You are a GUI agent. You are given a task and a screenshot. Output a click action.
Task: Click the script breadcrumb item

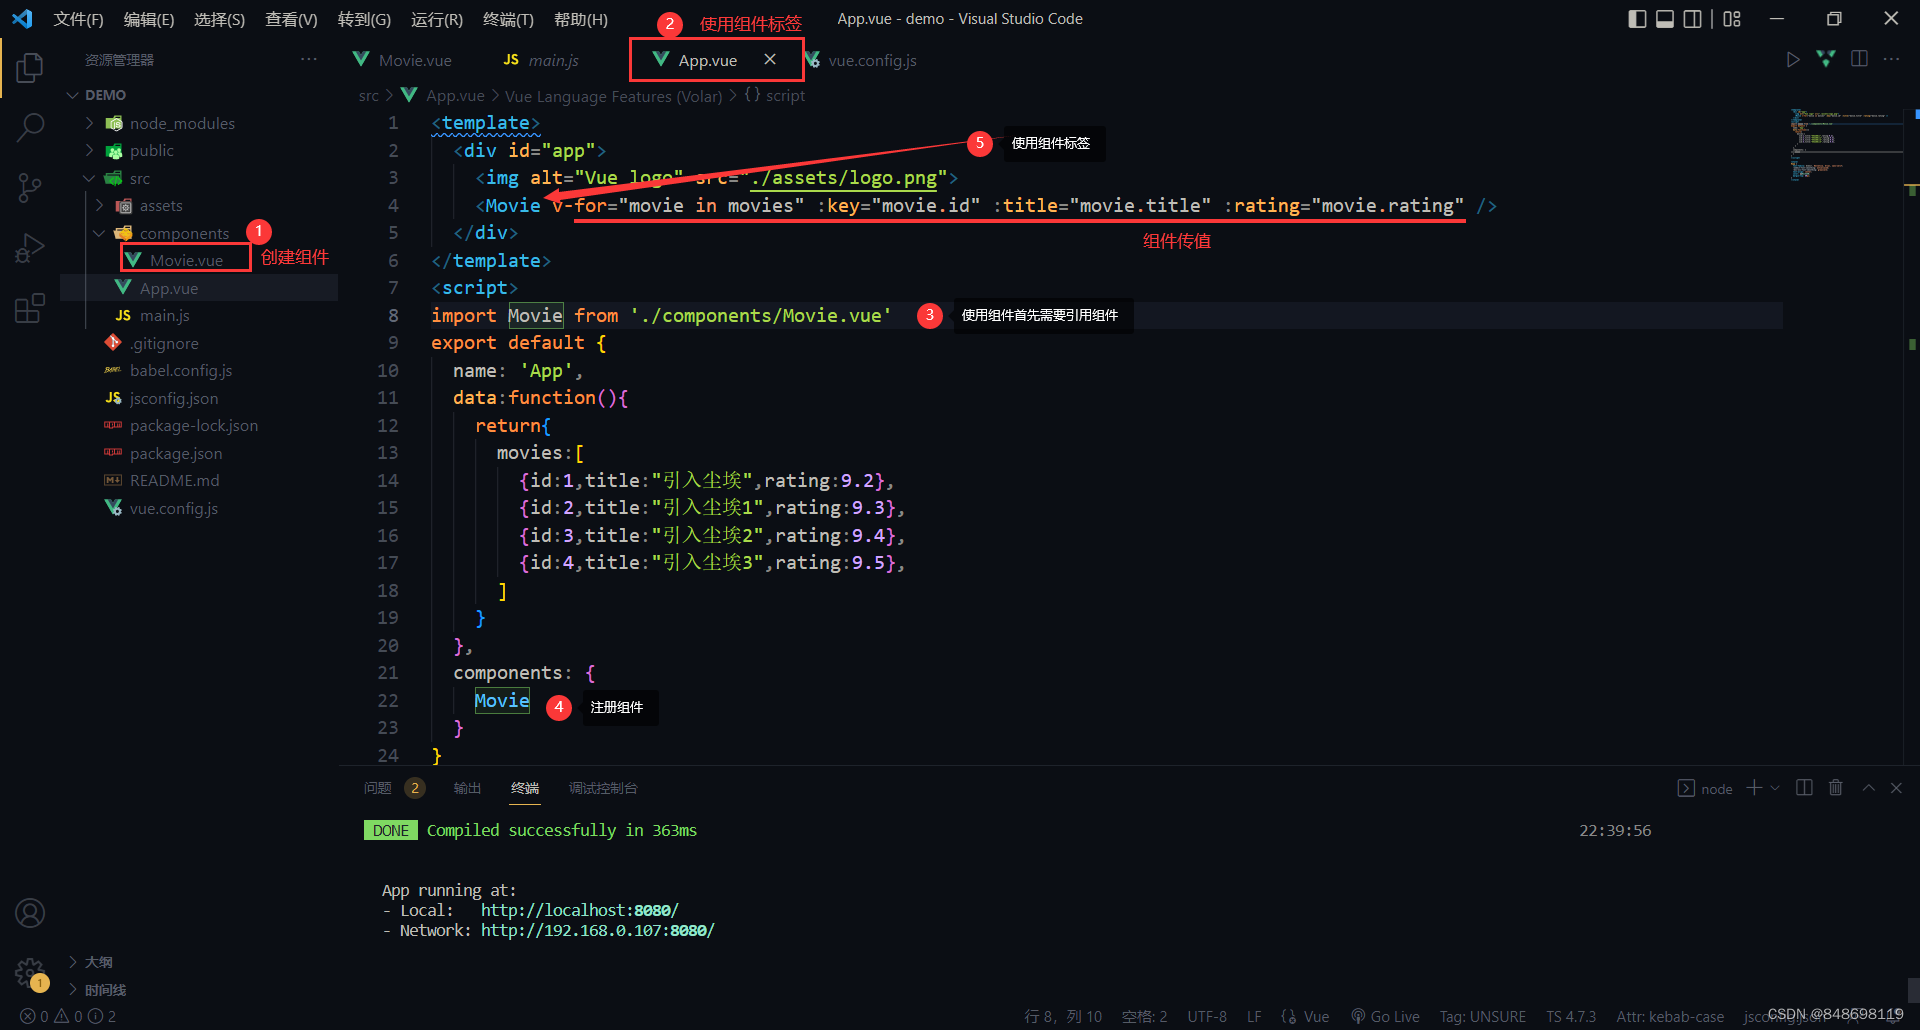click(x=775, y=95)
